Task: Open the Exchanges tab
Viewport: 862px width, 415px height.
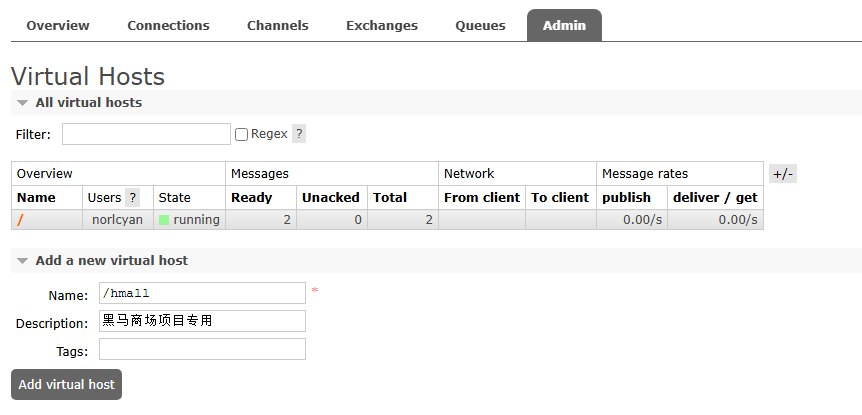Action: [382, 25]
